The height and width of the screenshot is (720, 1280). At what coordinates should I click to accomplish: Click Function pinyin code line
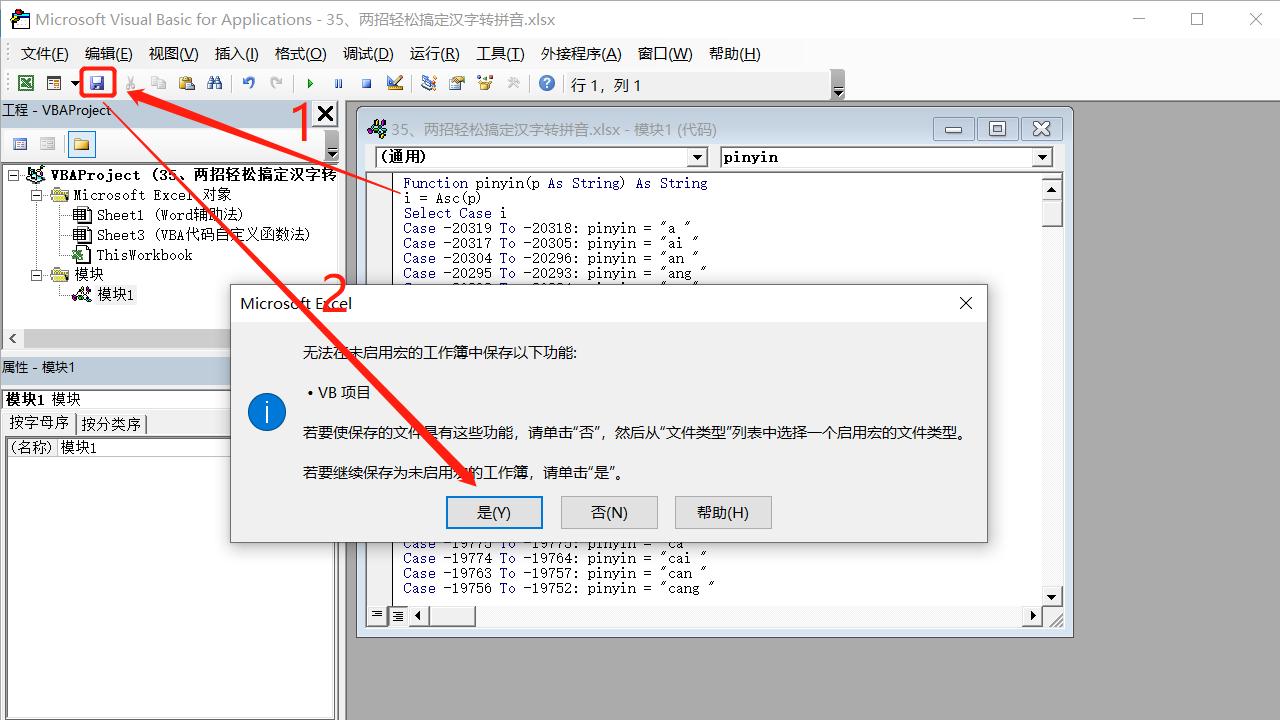click(555, 183)
